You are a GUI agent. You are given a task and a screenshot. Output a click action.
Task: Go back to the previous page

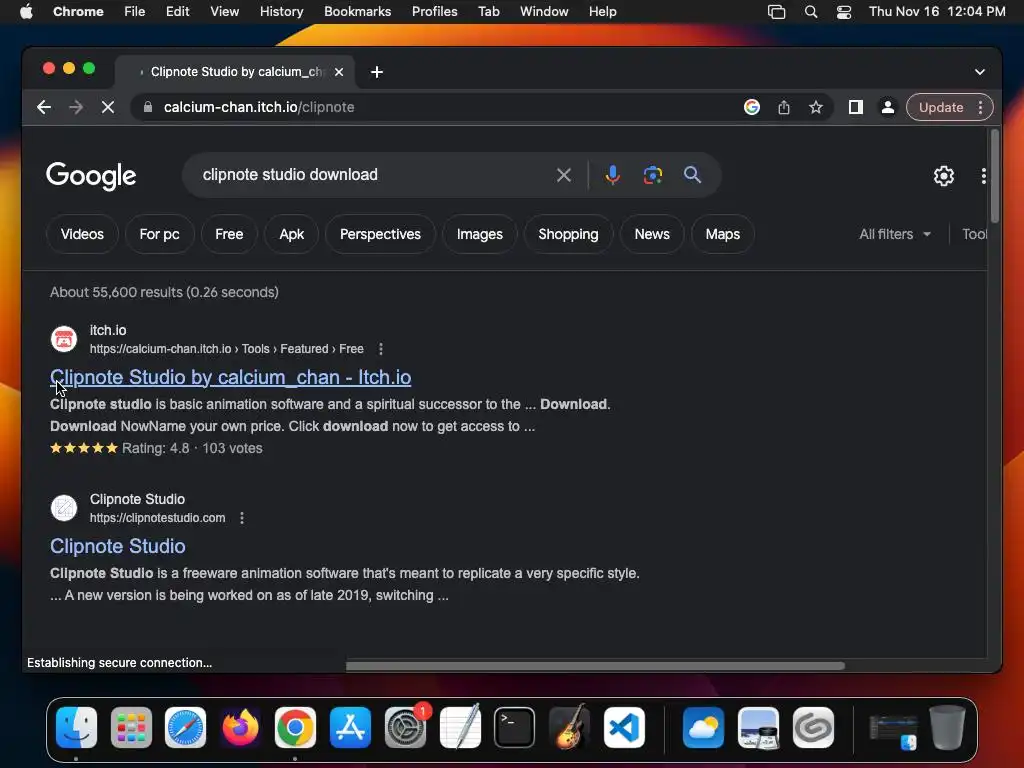pos(44,107)
